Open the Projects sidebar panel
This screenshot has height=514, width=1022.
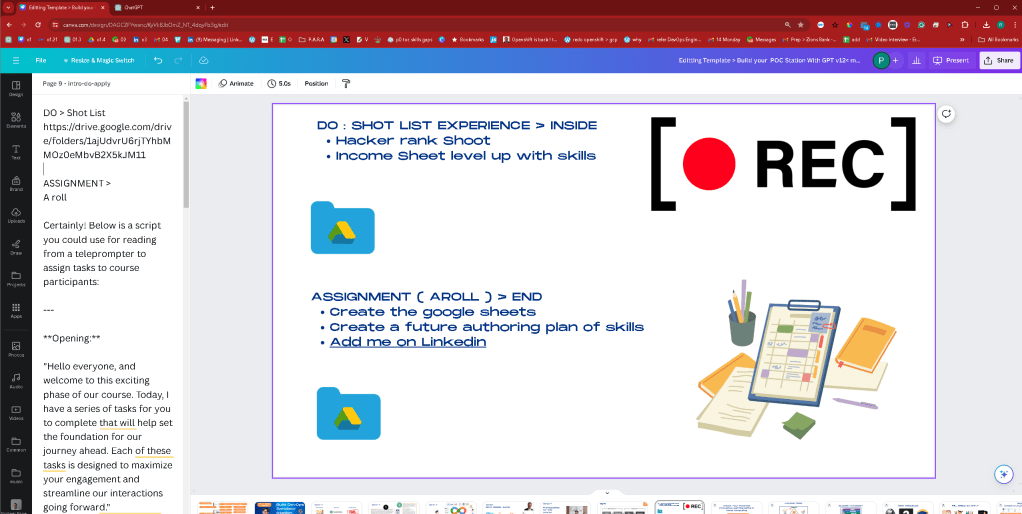16,278
